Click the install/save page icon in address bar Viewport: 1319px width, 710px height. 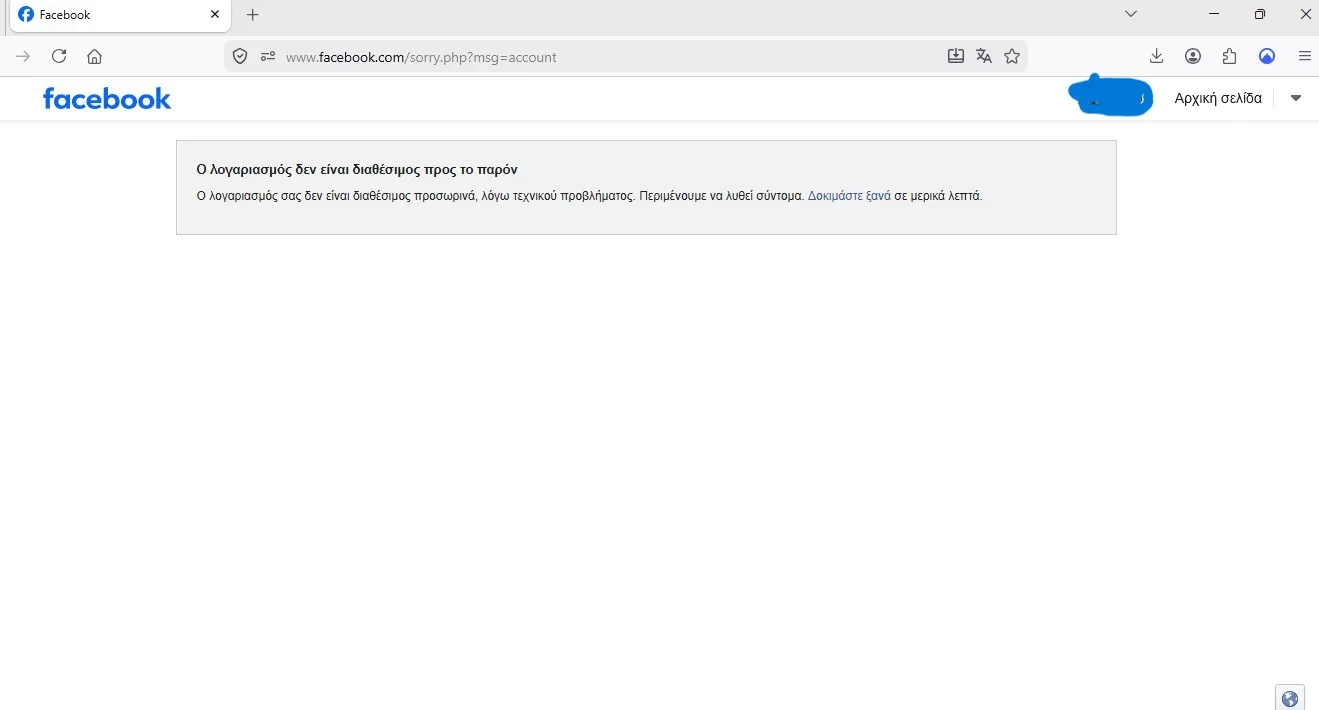(x=956, y=56)
